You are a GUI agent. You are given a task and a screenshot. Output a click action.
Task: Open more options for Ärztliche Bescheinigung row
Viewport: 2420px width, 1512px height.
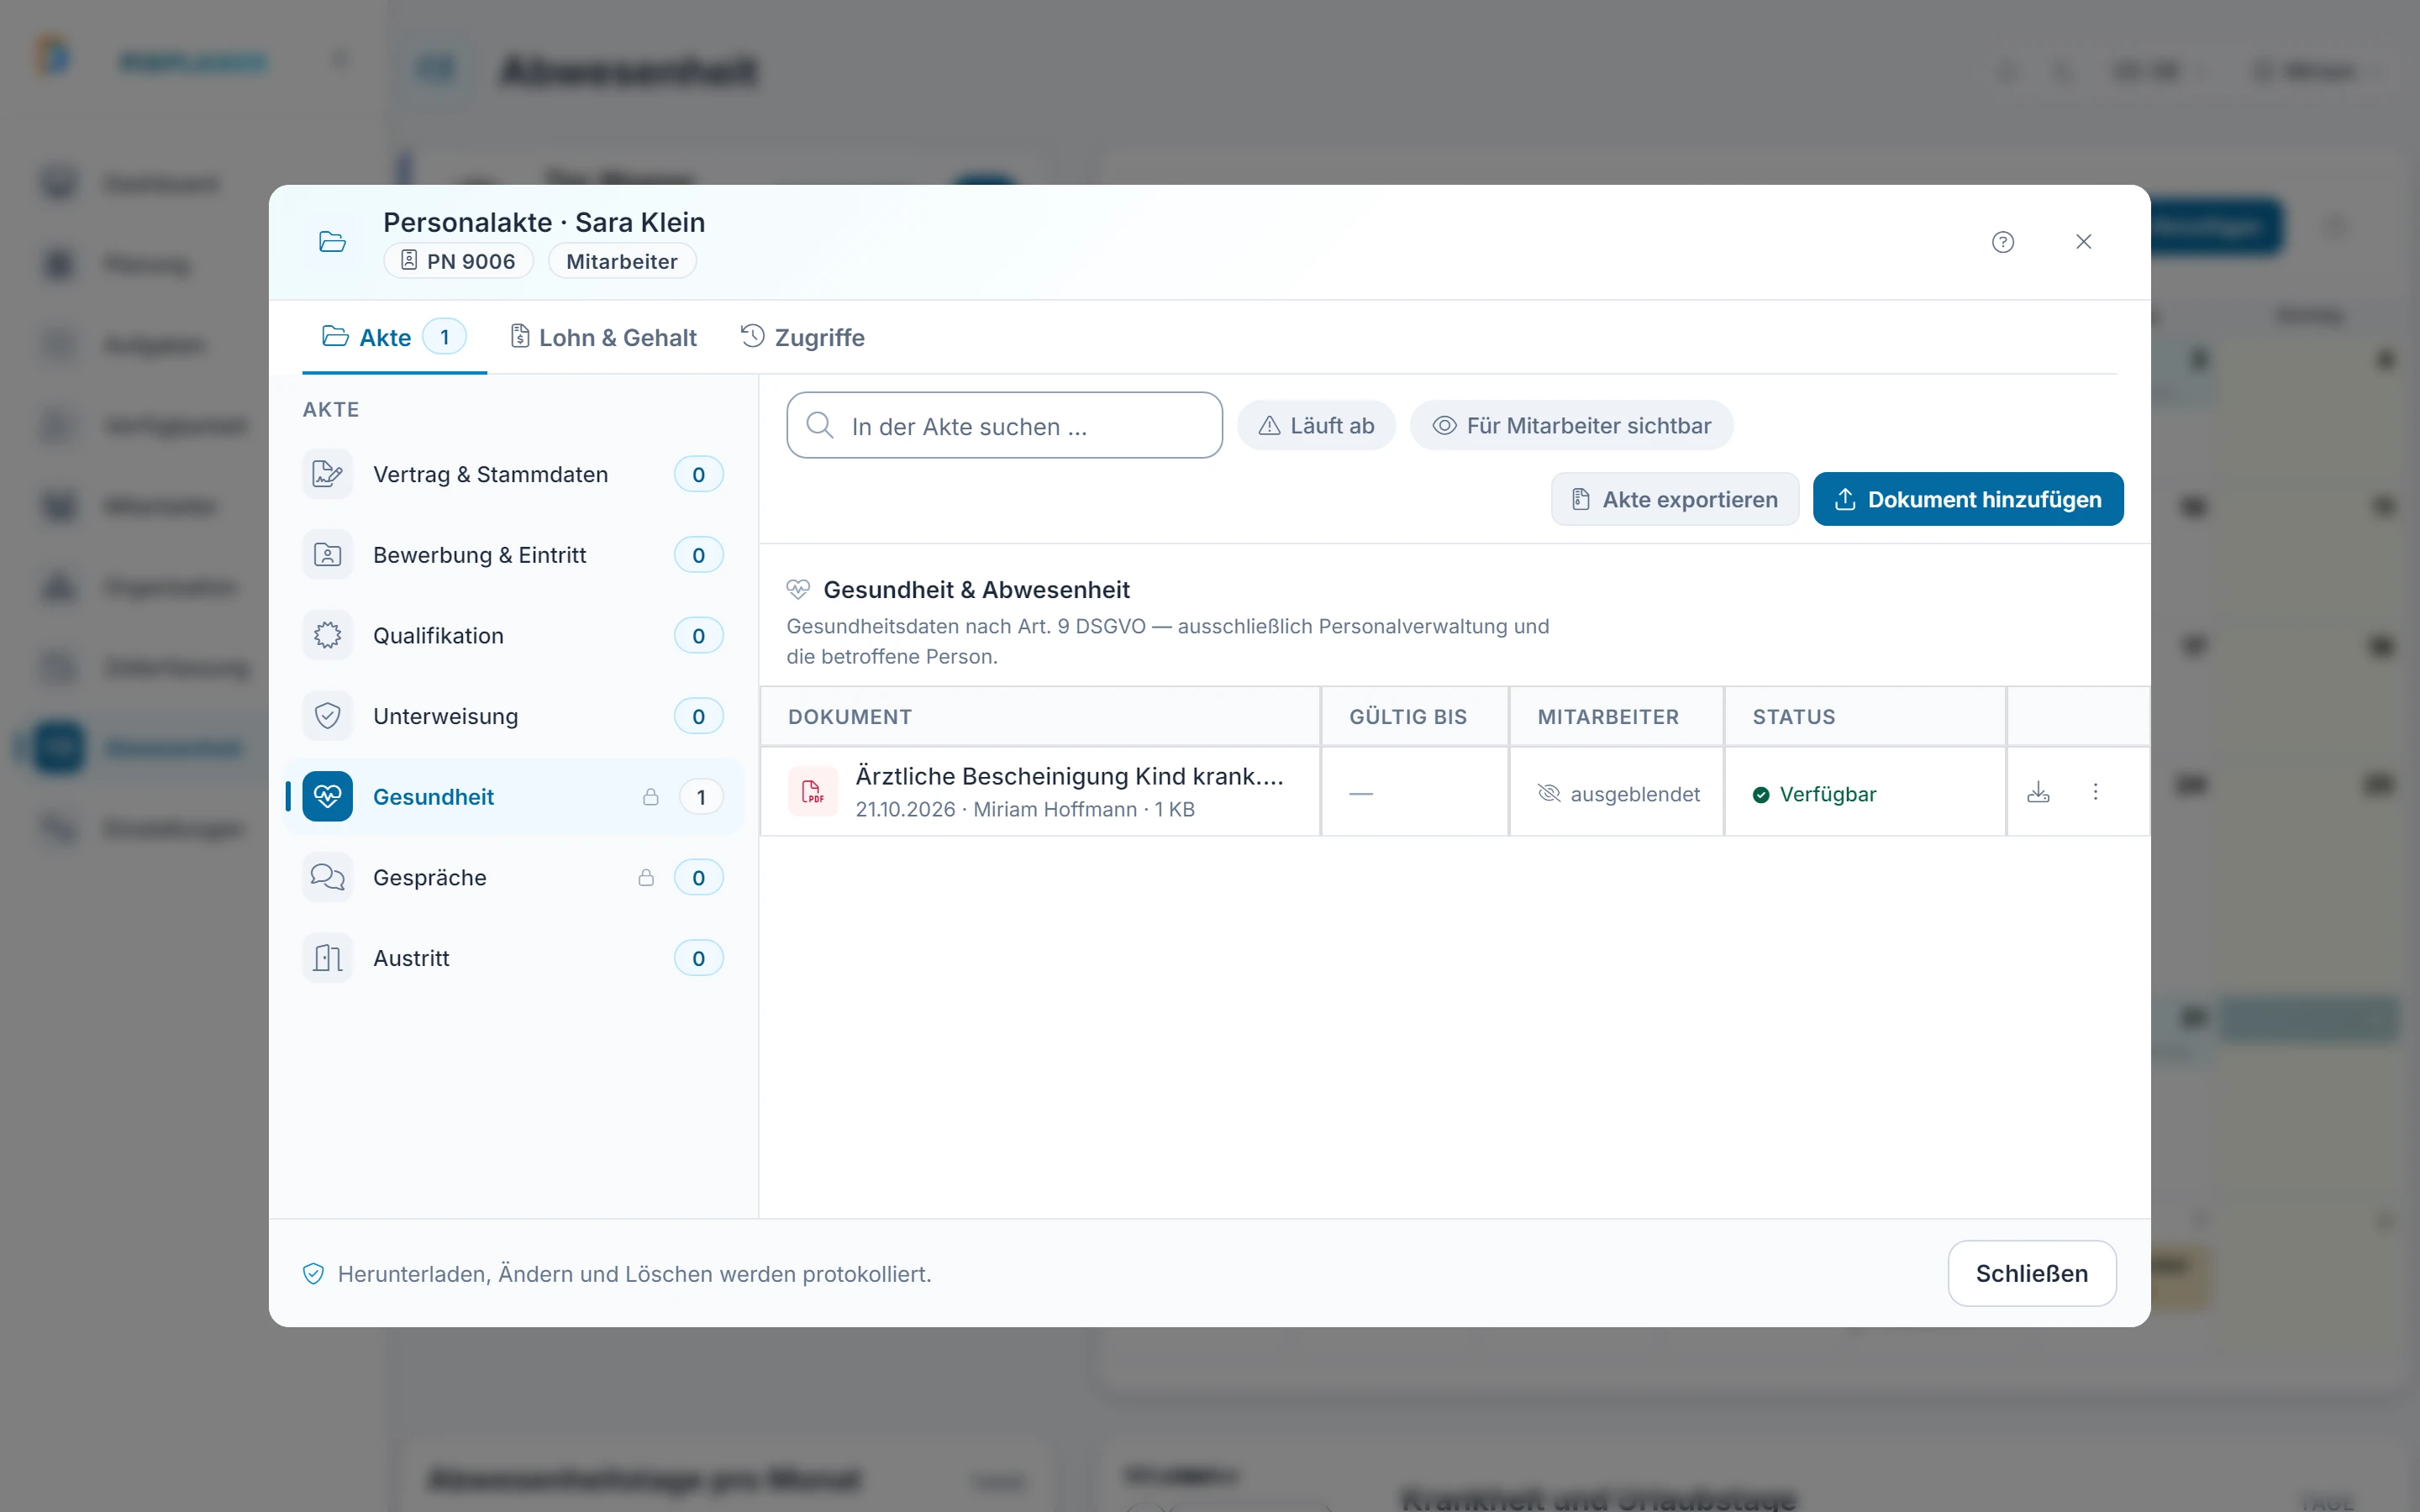point(2096,792)
